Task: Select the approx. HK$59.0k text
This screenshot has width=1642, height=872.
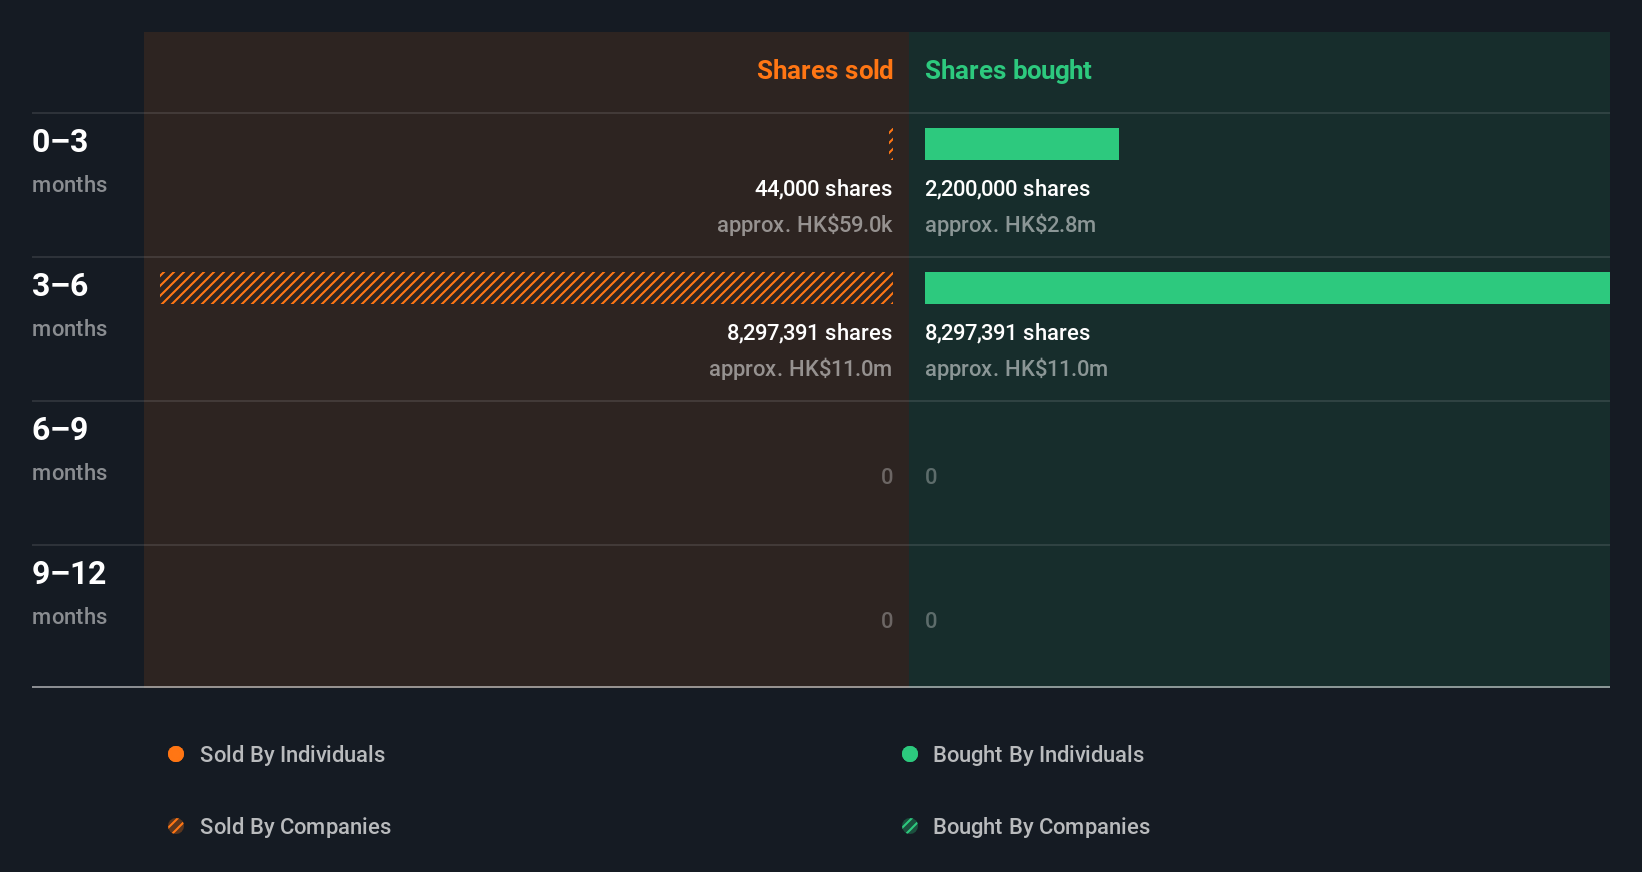Action: pyautogui.click(x=804, y=225)
